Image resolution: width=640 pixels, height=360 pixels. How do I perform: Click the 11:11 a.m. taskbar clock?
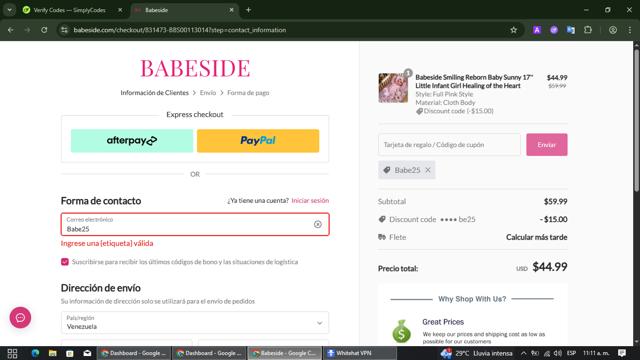(596, 353)
